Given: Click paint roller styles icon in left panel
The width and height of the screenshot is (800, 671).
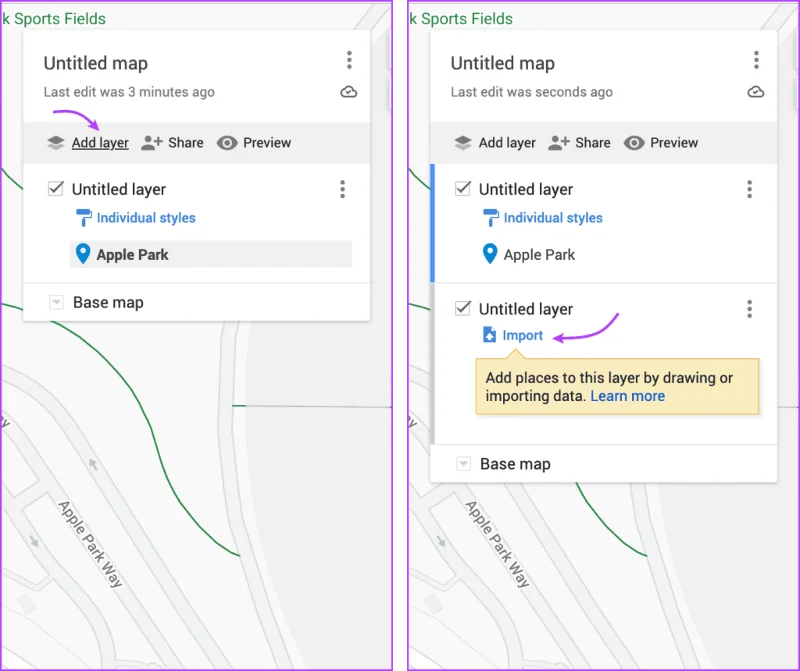Looking at the screenshot, I should [x=84, y=218].
